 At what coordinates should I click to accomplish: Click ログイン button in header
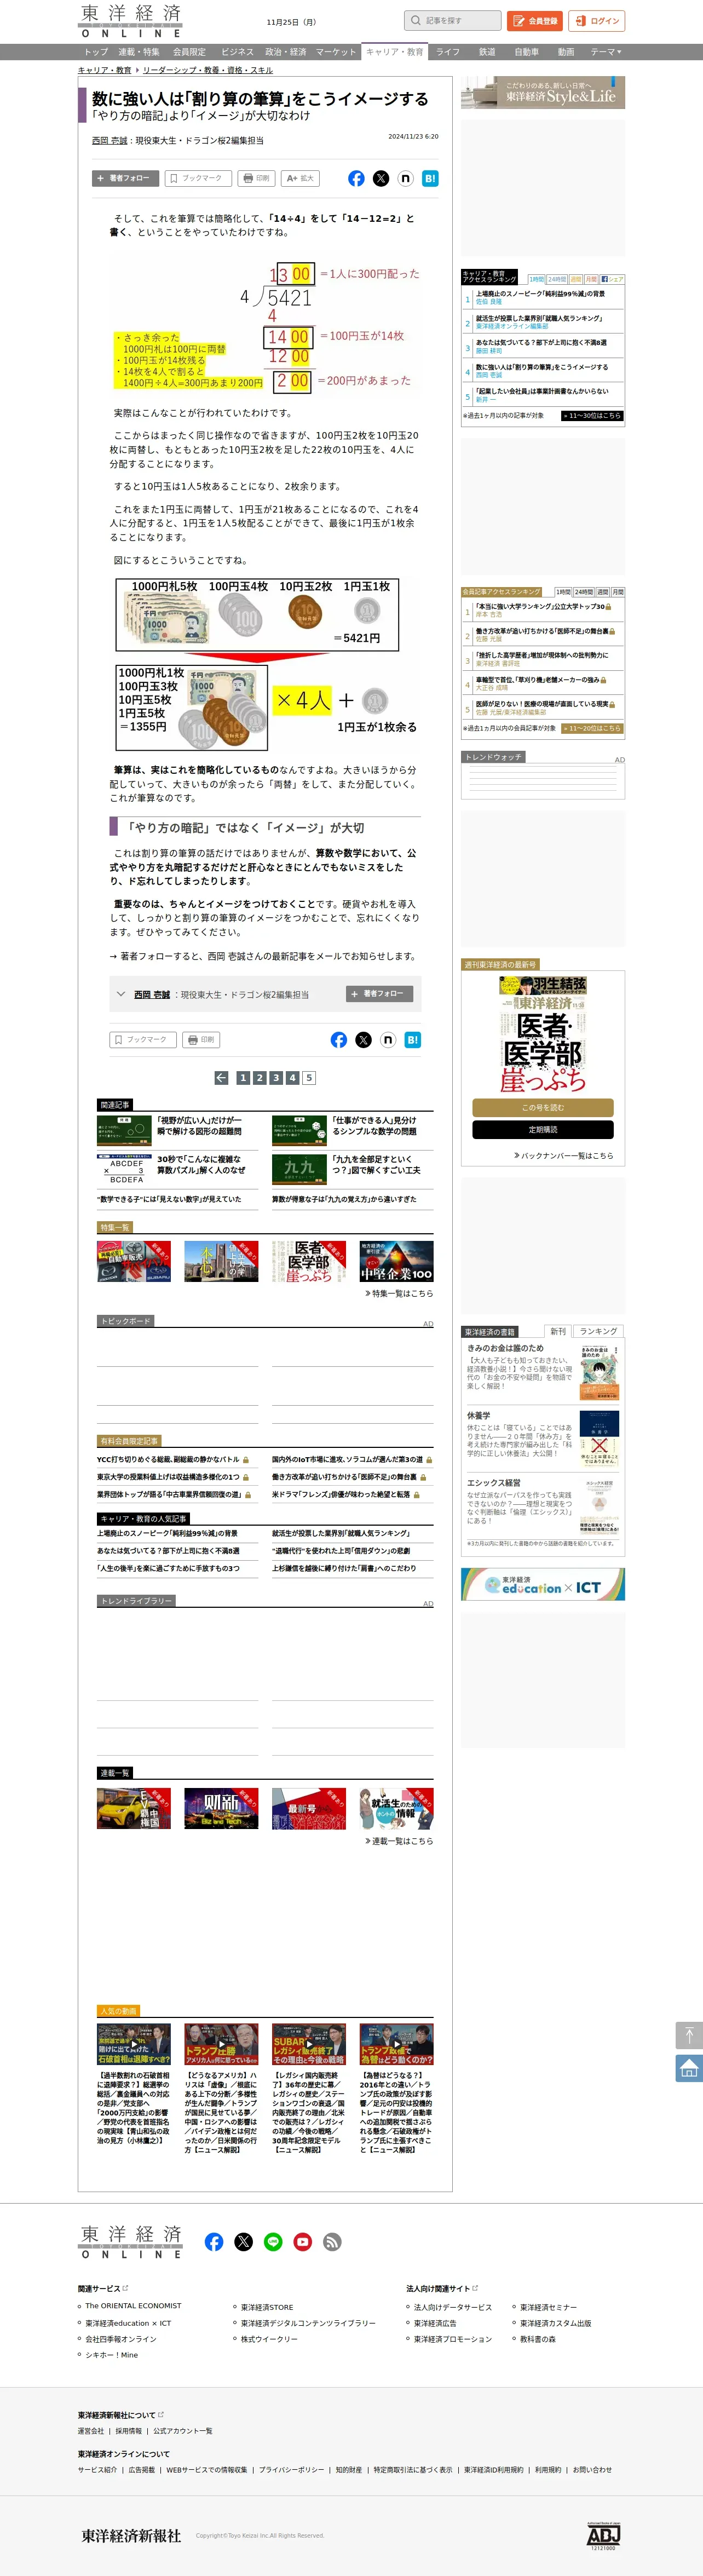(x=597, y=20)
